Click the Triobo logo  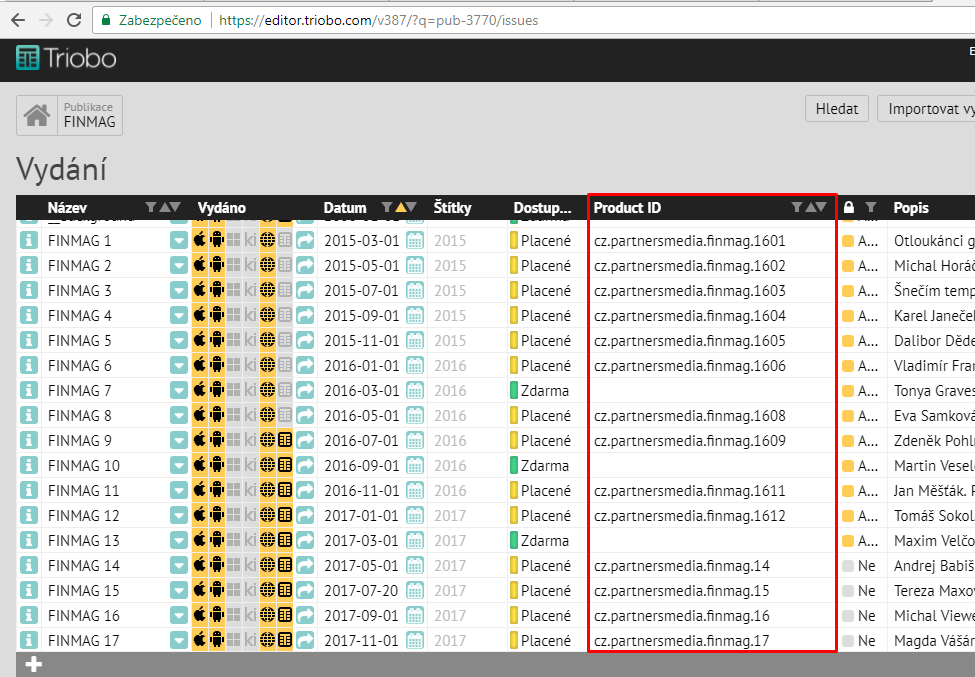coord(66,58)
